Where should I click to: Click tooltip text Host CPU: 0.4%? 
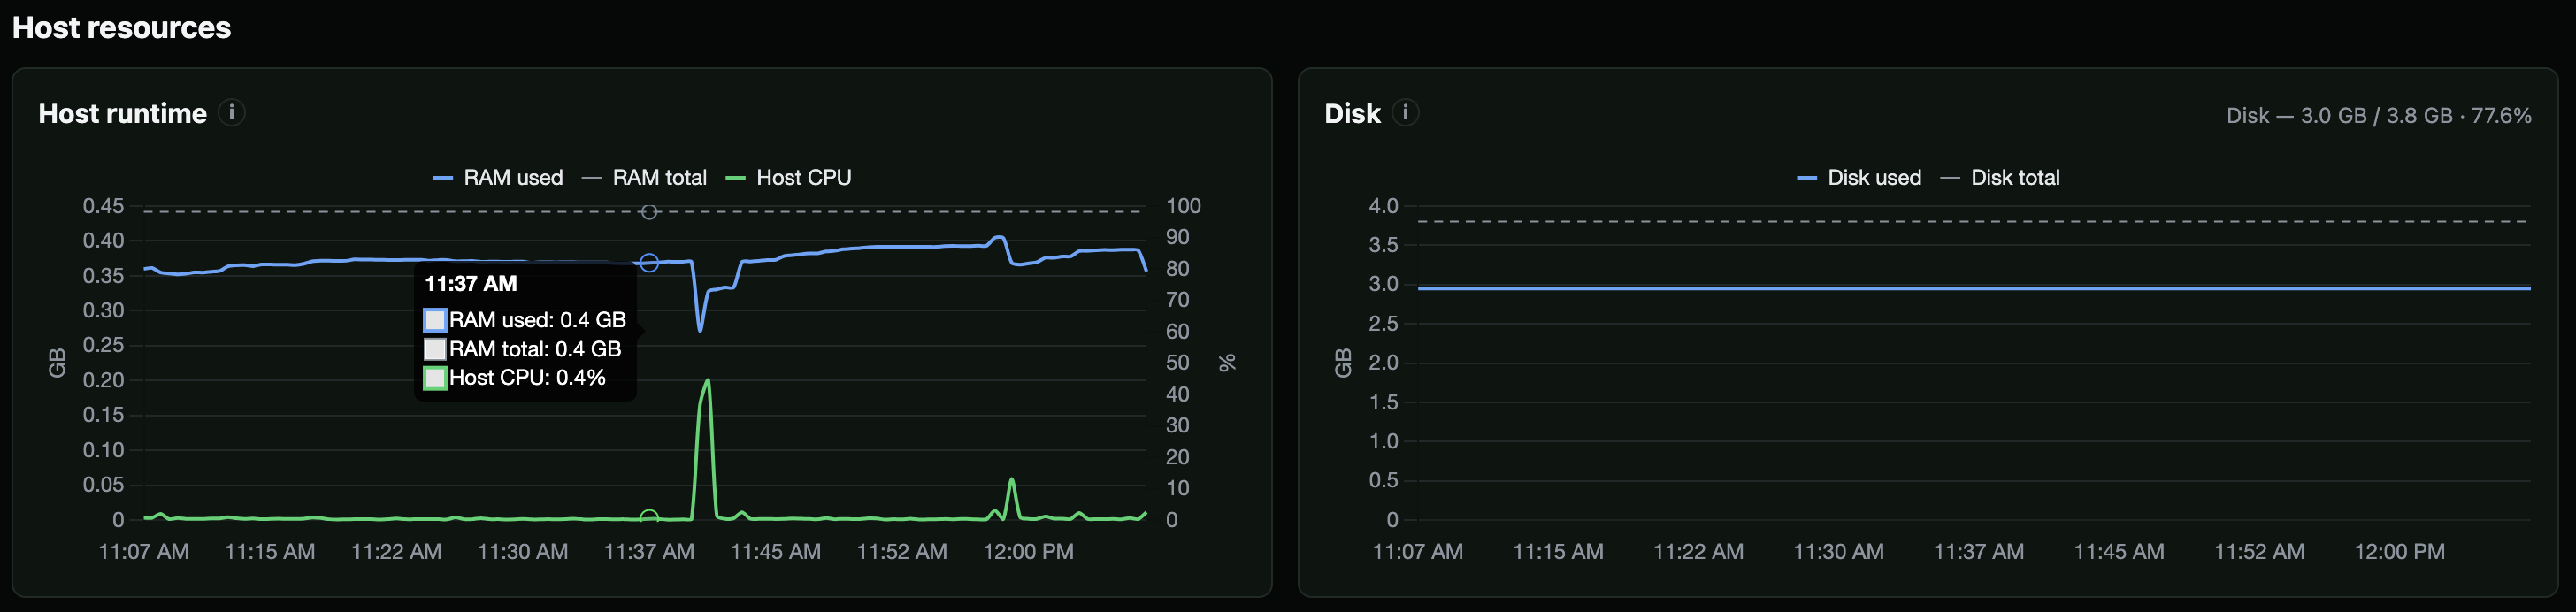click(527, 378)
